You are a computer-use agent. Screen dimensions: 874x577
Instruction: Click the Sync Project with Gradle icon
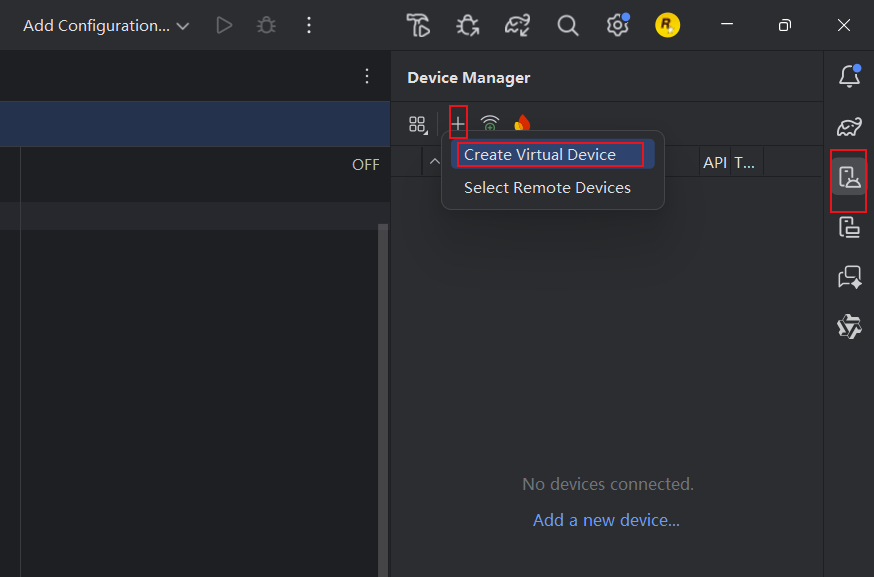click(517, 26)
